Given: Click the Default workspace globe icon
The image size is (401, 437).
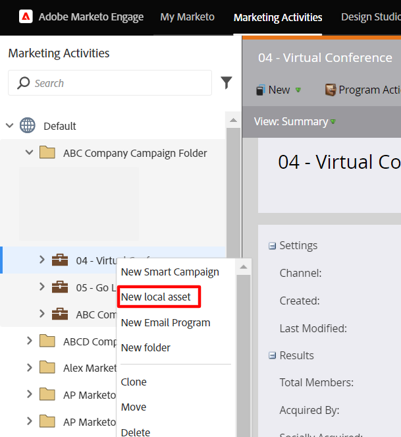Looking at the screenshot, I should (x=27, y=126).
